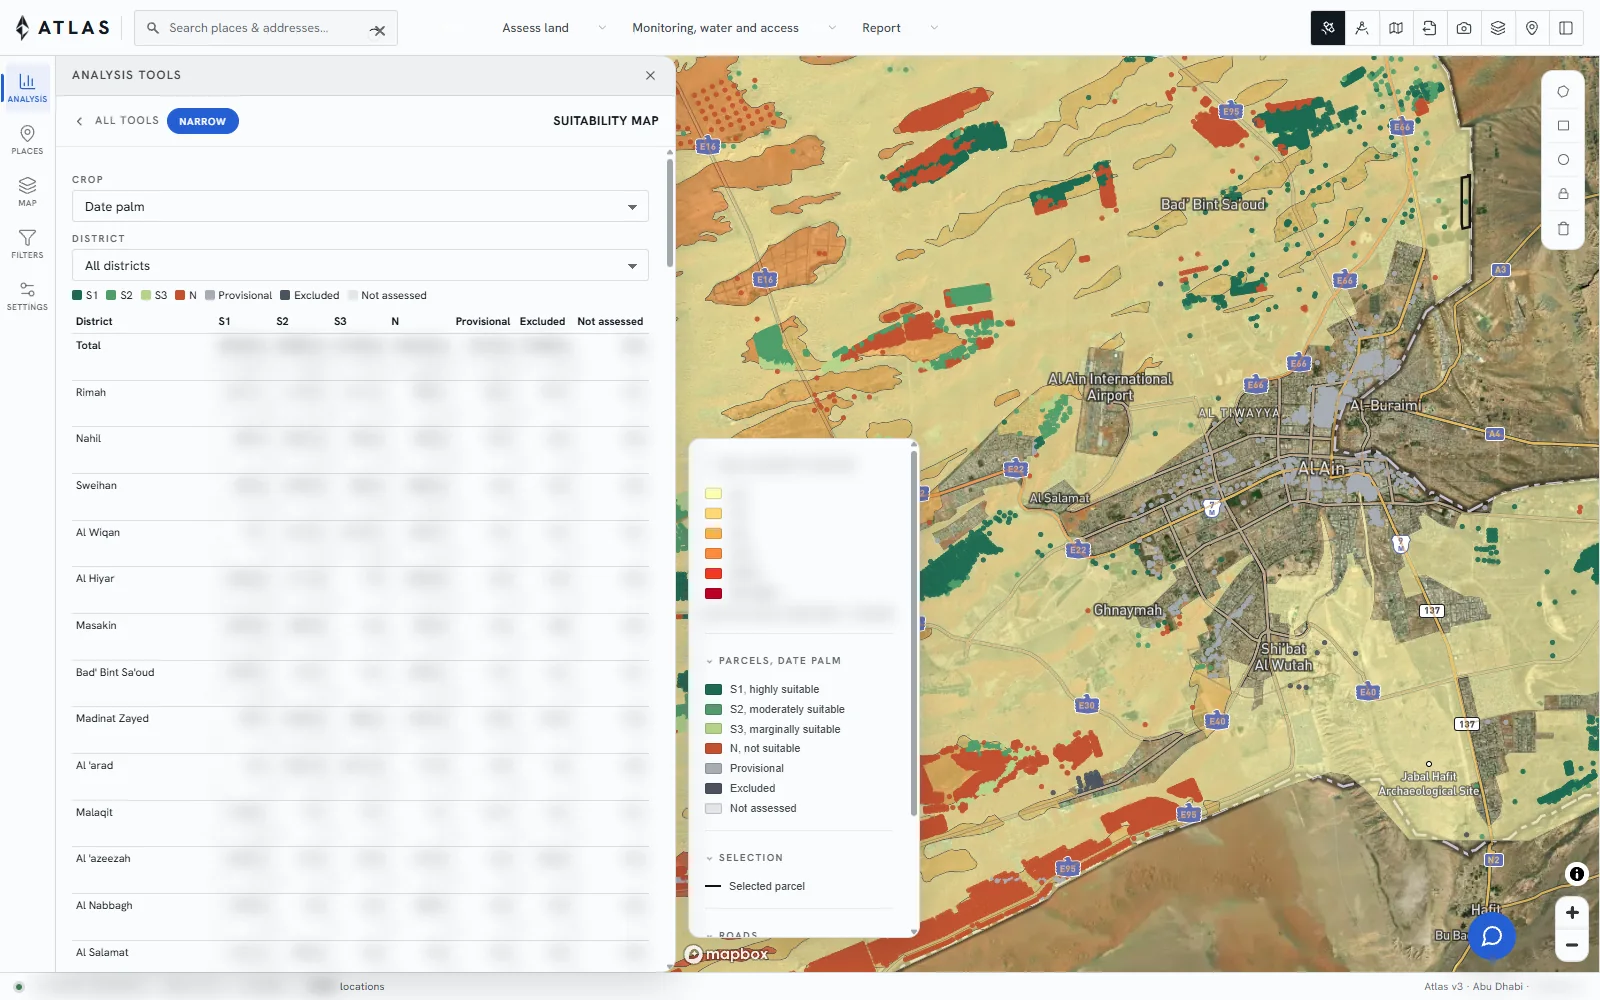Click the N, not suitable legend swatch
The width and height of the screenshot is (1600, 1000).
[714, 748]
